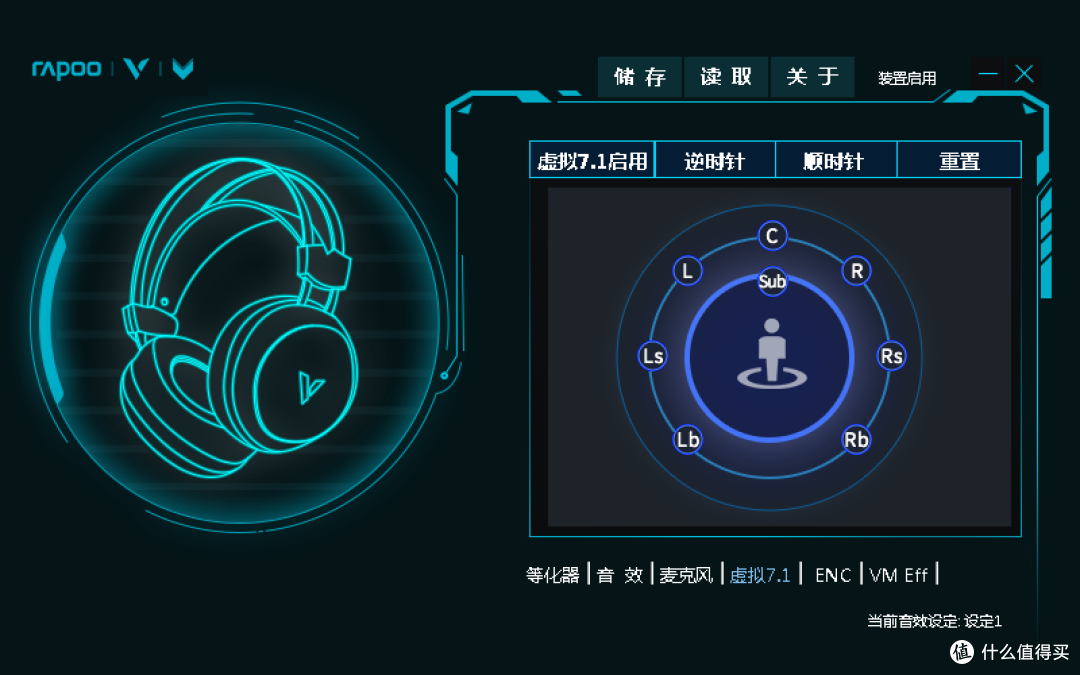Click the Rapoo logo

coord(66,69)
